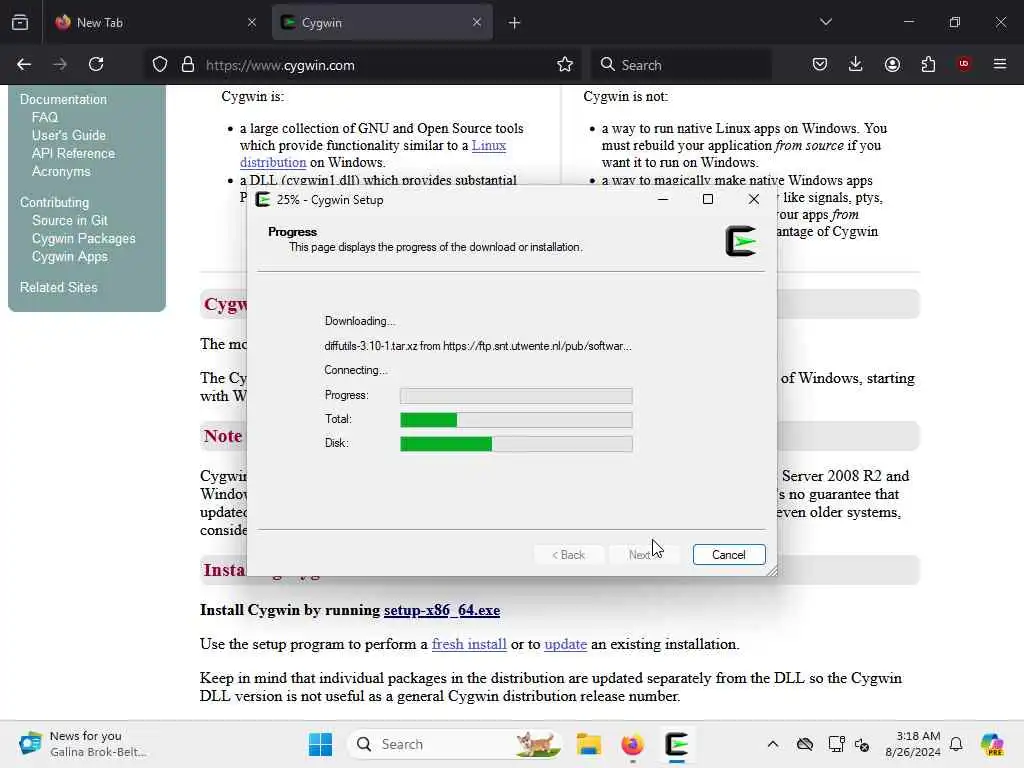Open clock and date flyout
The width and height of the screenshot is (1024, 768).
pyautogui.click(x=913, y=744)
